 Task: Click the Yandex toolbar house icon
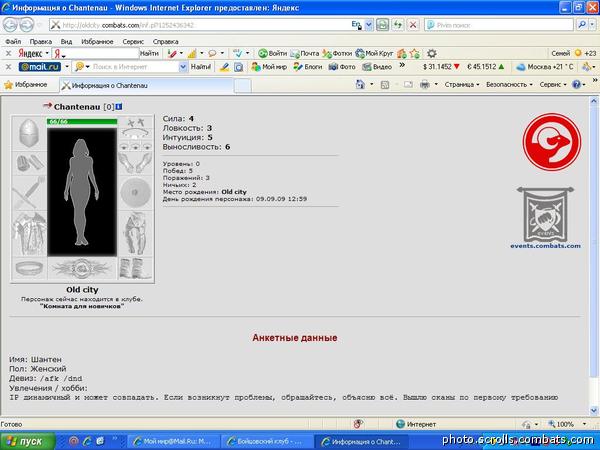click(402, 54)
